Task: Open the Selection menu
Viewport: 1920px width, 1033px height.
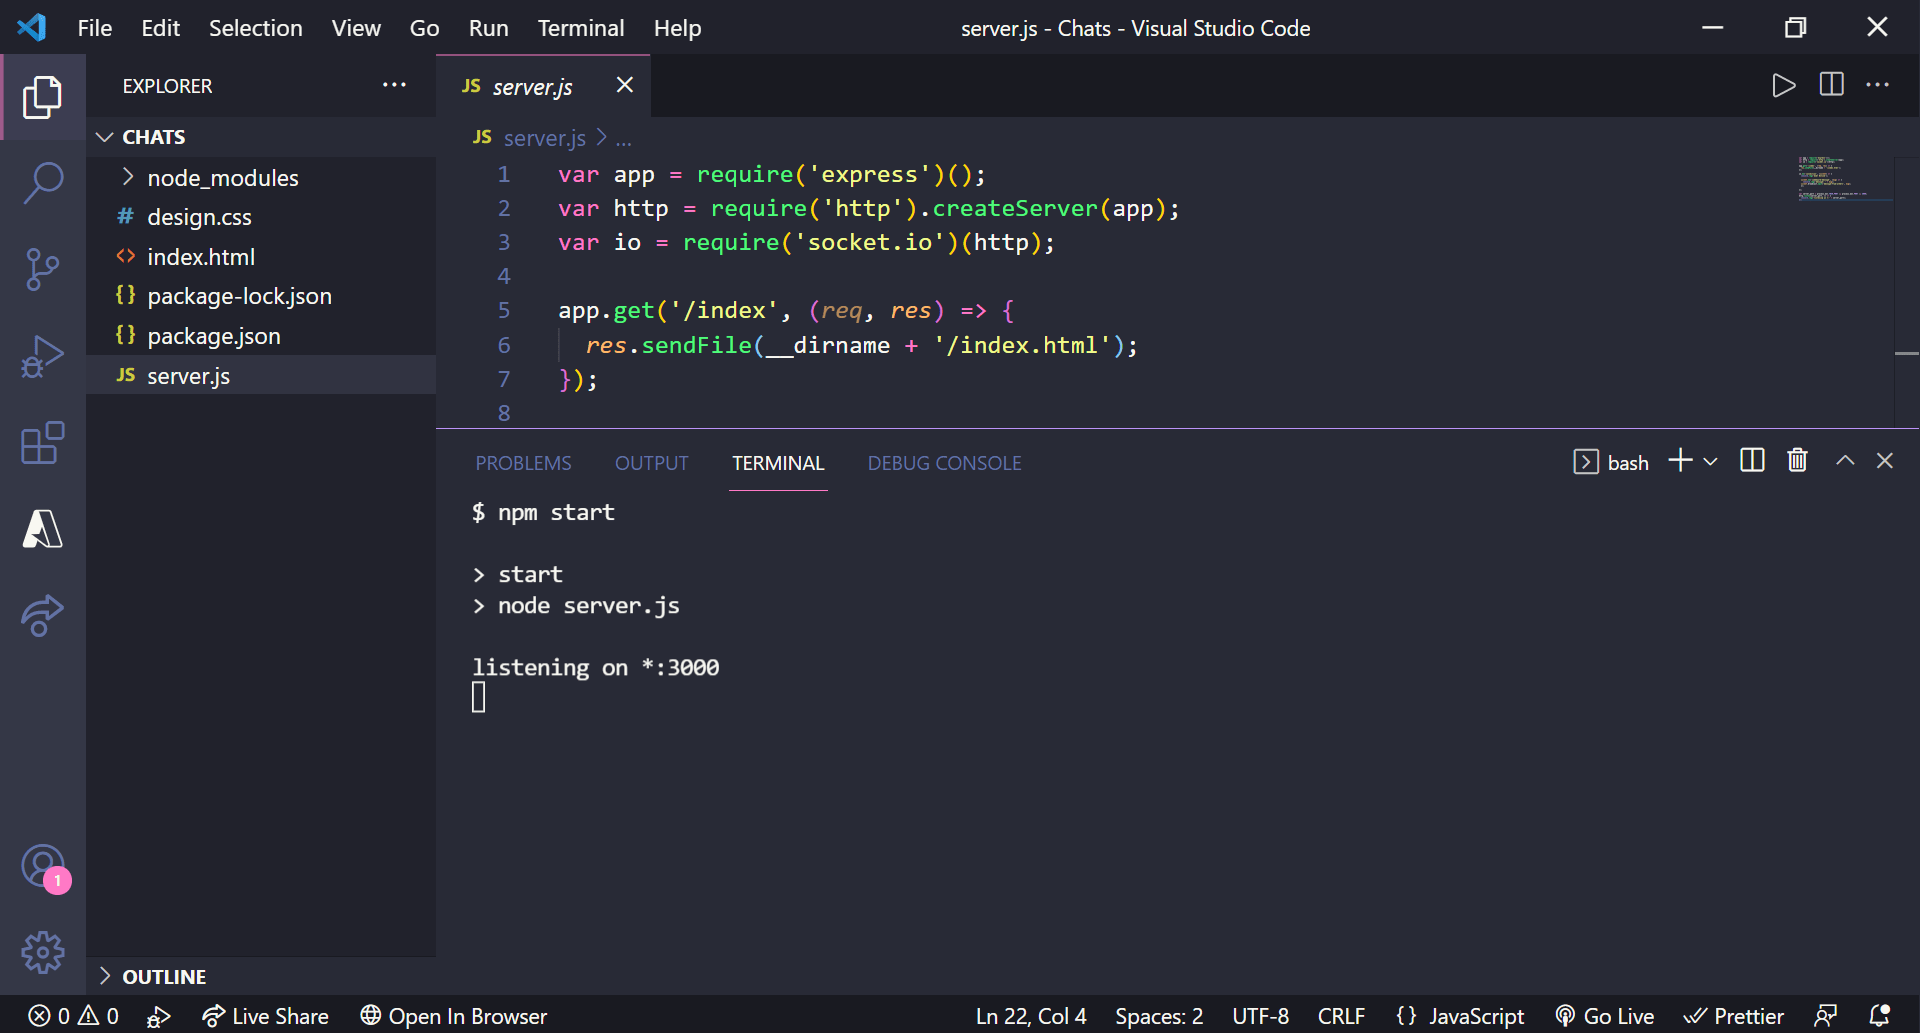Action: tap(256, 28)
